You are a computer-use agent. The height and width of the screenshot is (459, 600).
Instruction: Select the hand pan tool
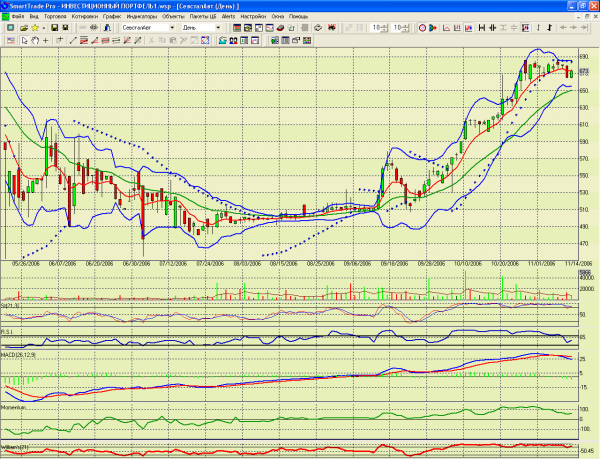click(x=35, y=40)
